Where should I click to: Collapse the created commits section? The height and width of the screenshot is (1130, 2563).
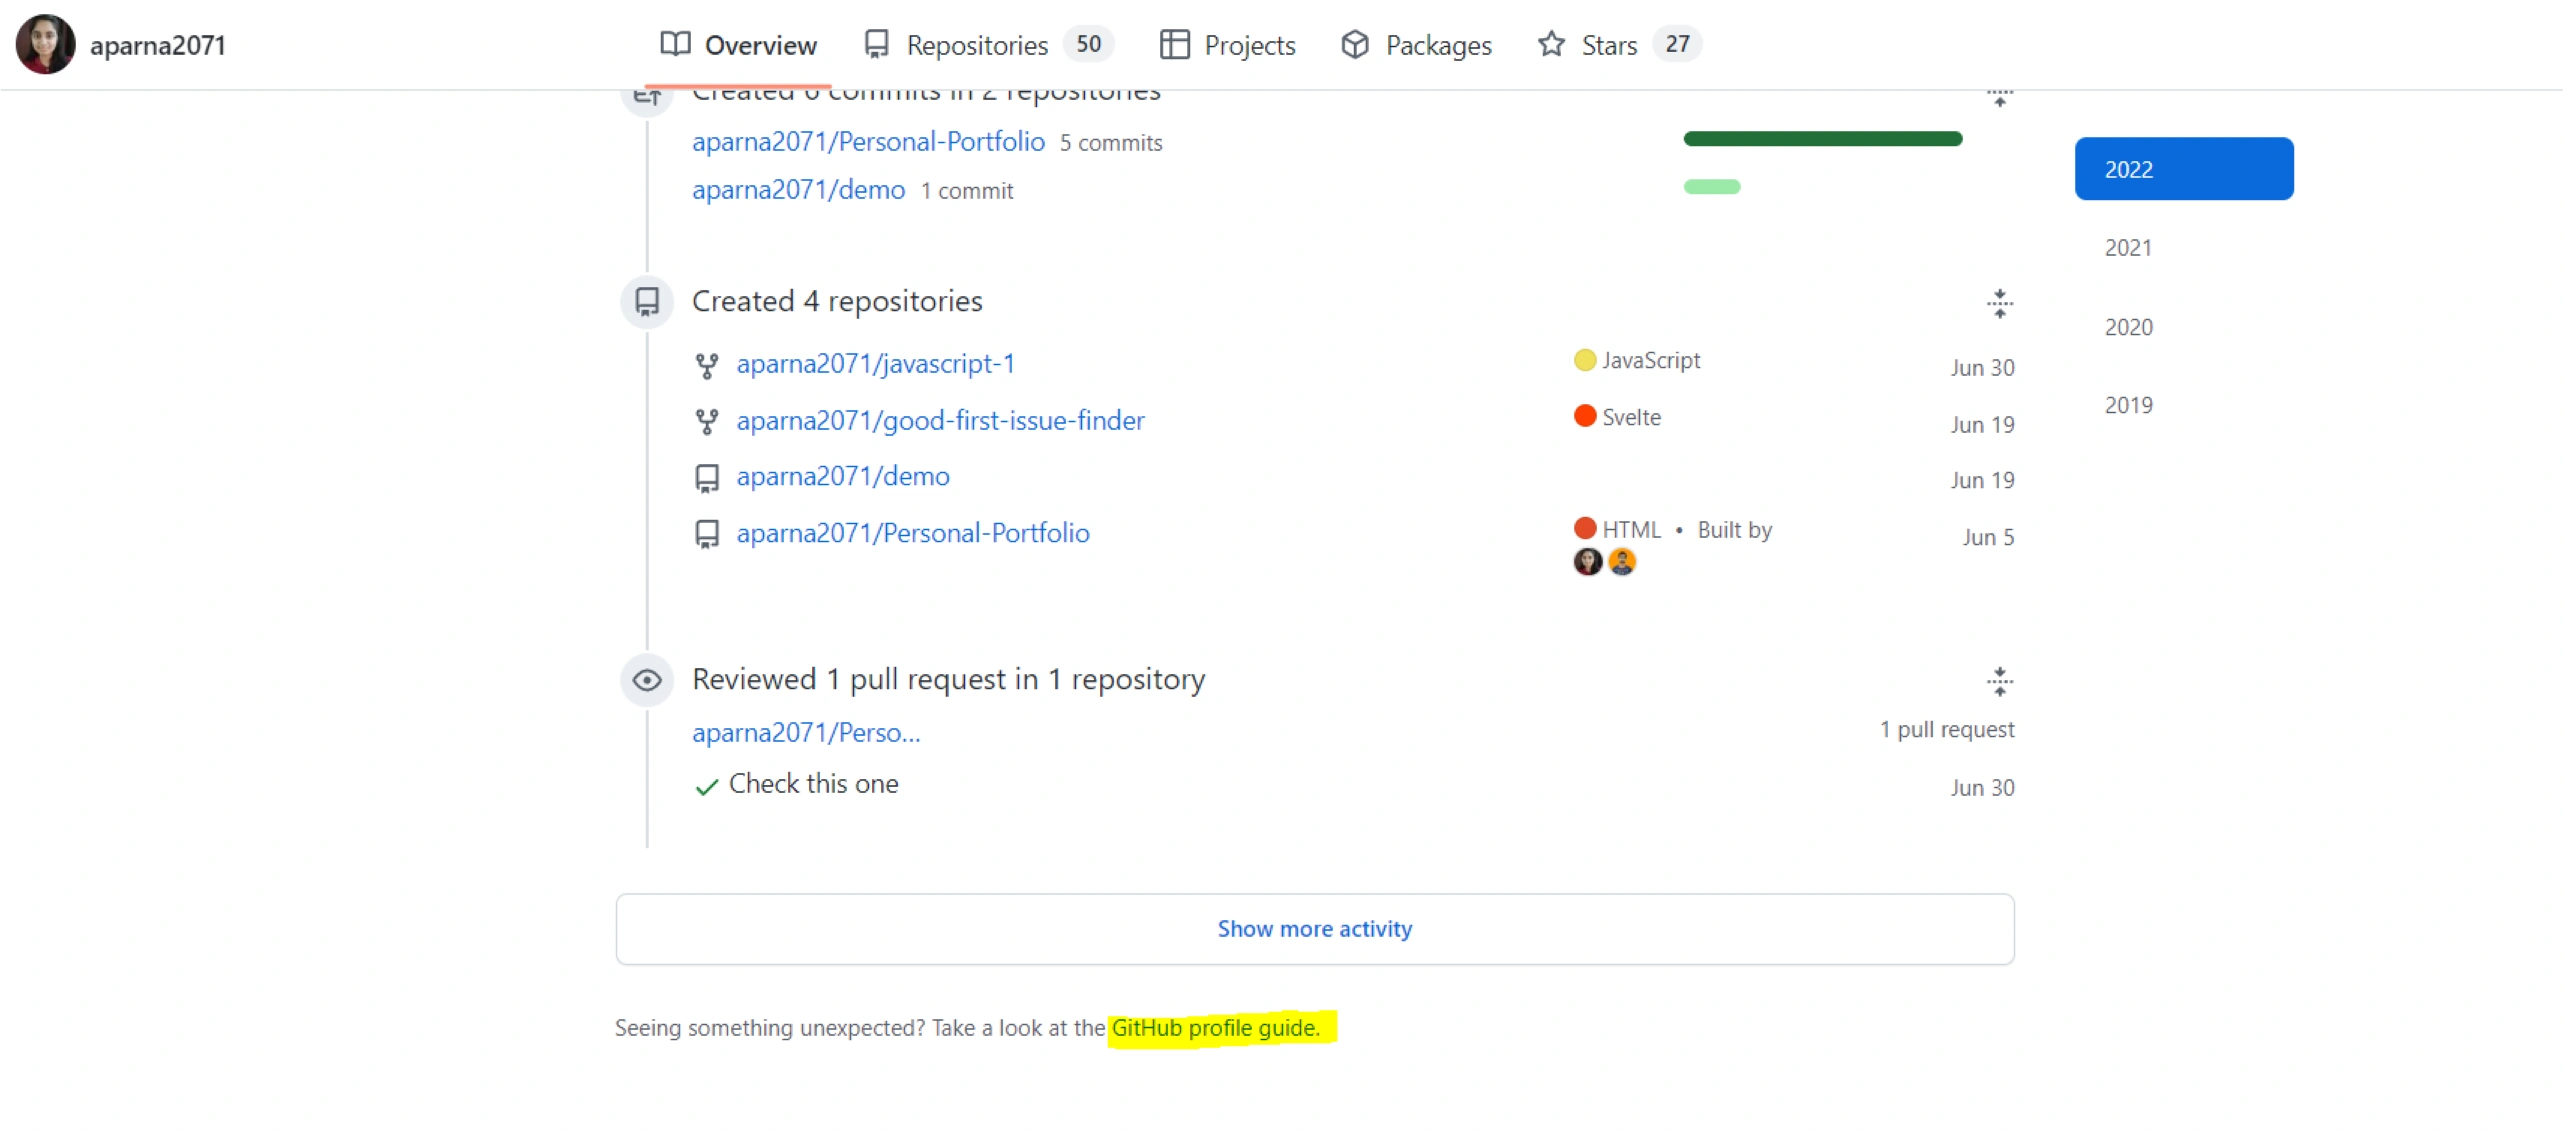tap(1999, 98)
